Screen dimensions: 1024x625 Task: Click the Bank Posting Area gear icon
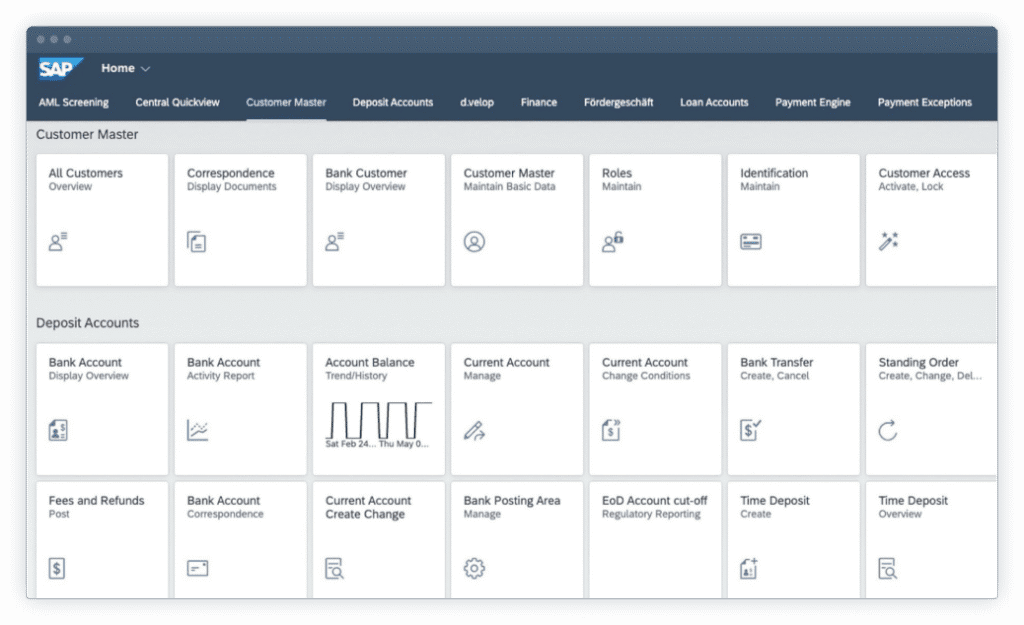click(474, 568)
